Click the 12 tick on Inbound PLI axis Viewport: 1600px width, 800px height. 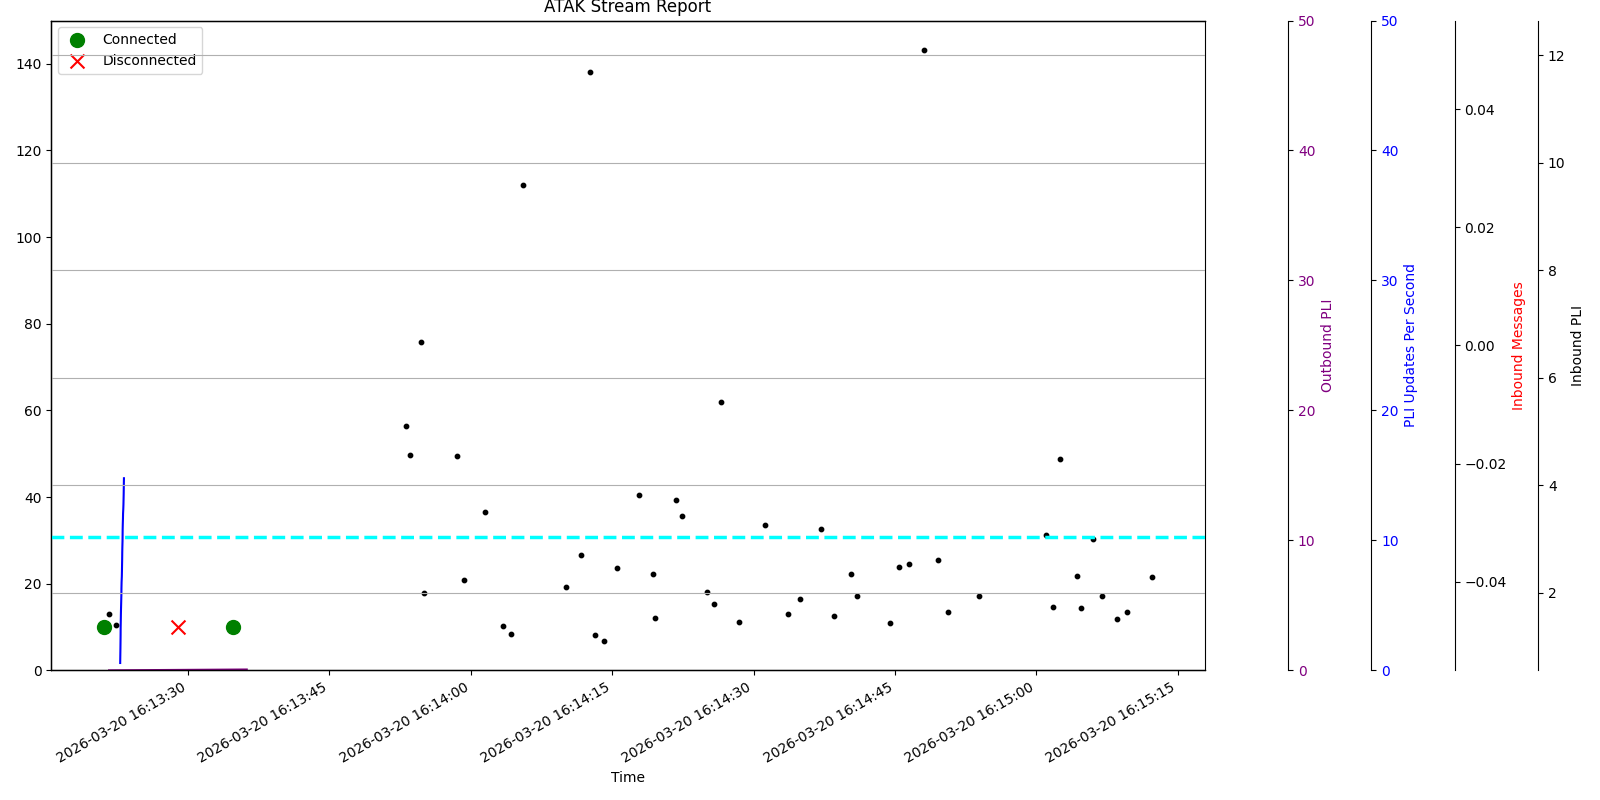tap(1556, 56)
